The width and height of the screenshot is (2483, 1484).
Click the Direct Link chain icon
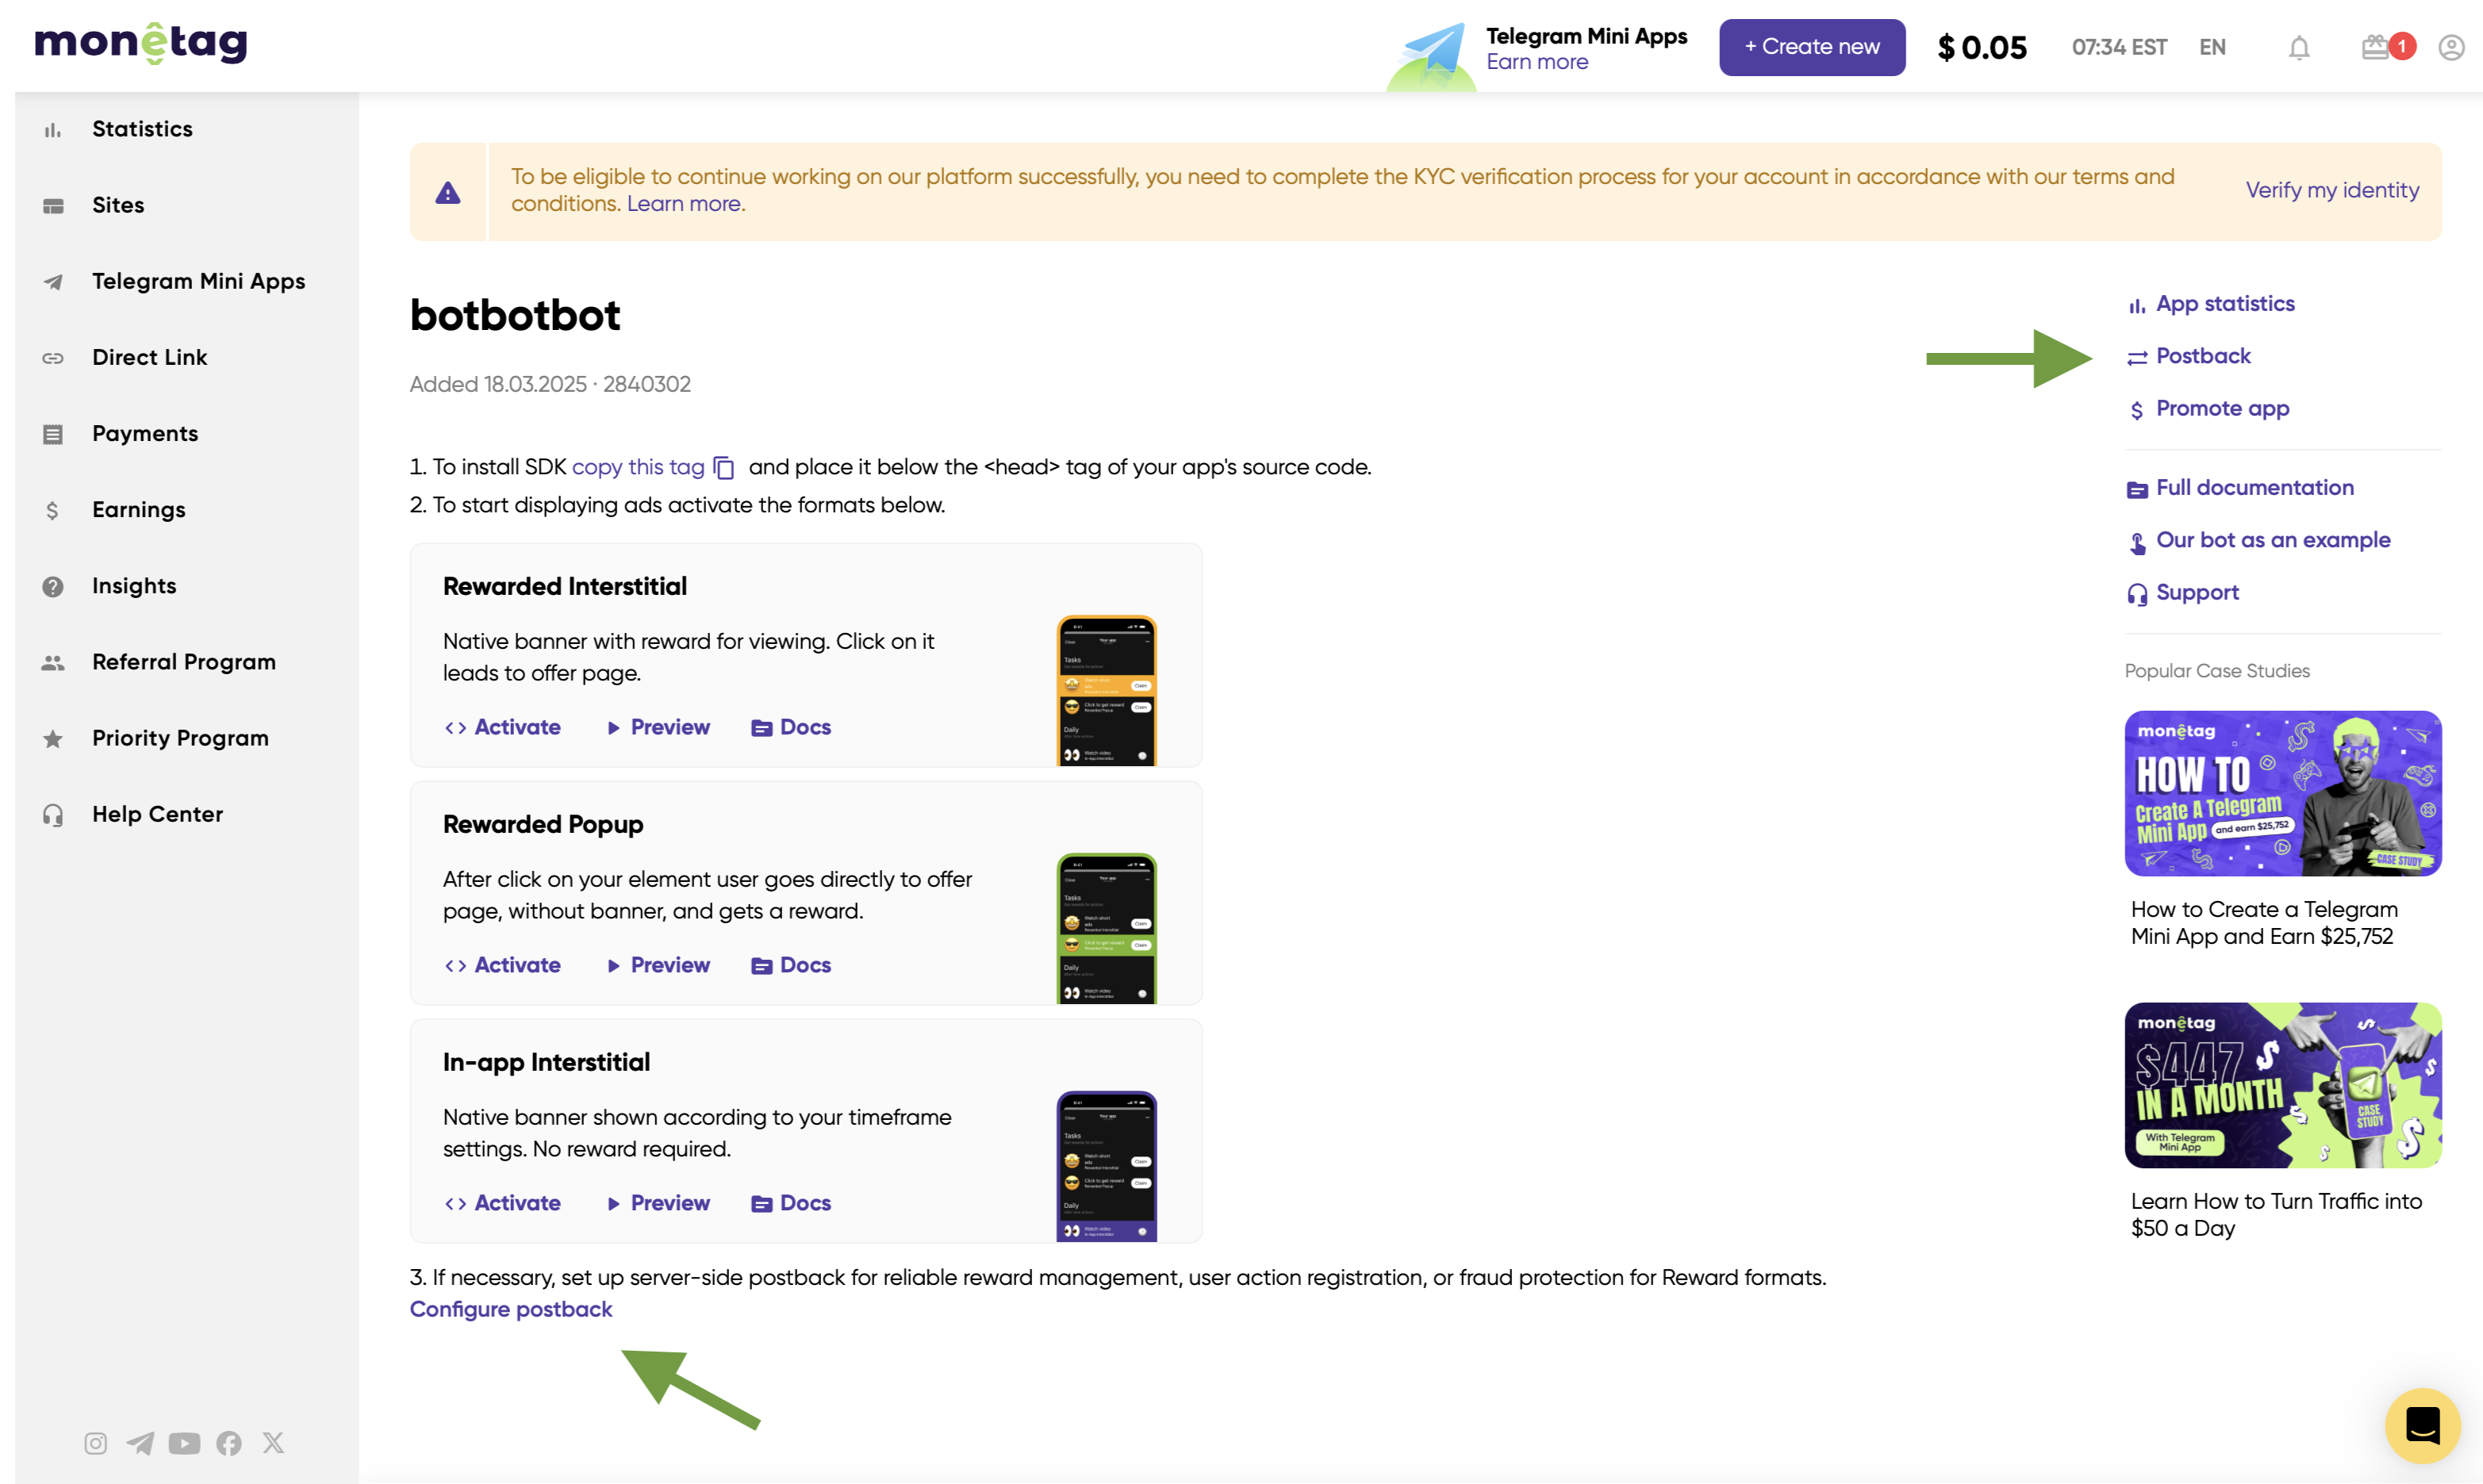[53, 358]
